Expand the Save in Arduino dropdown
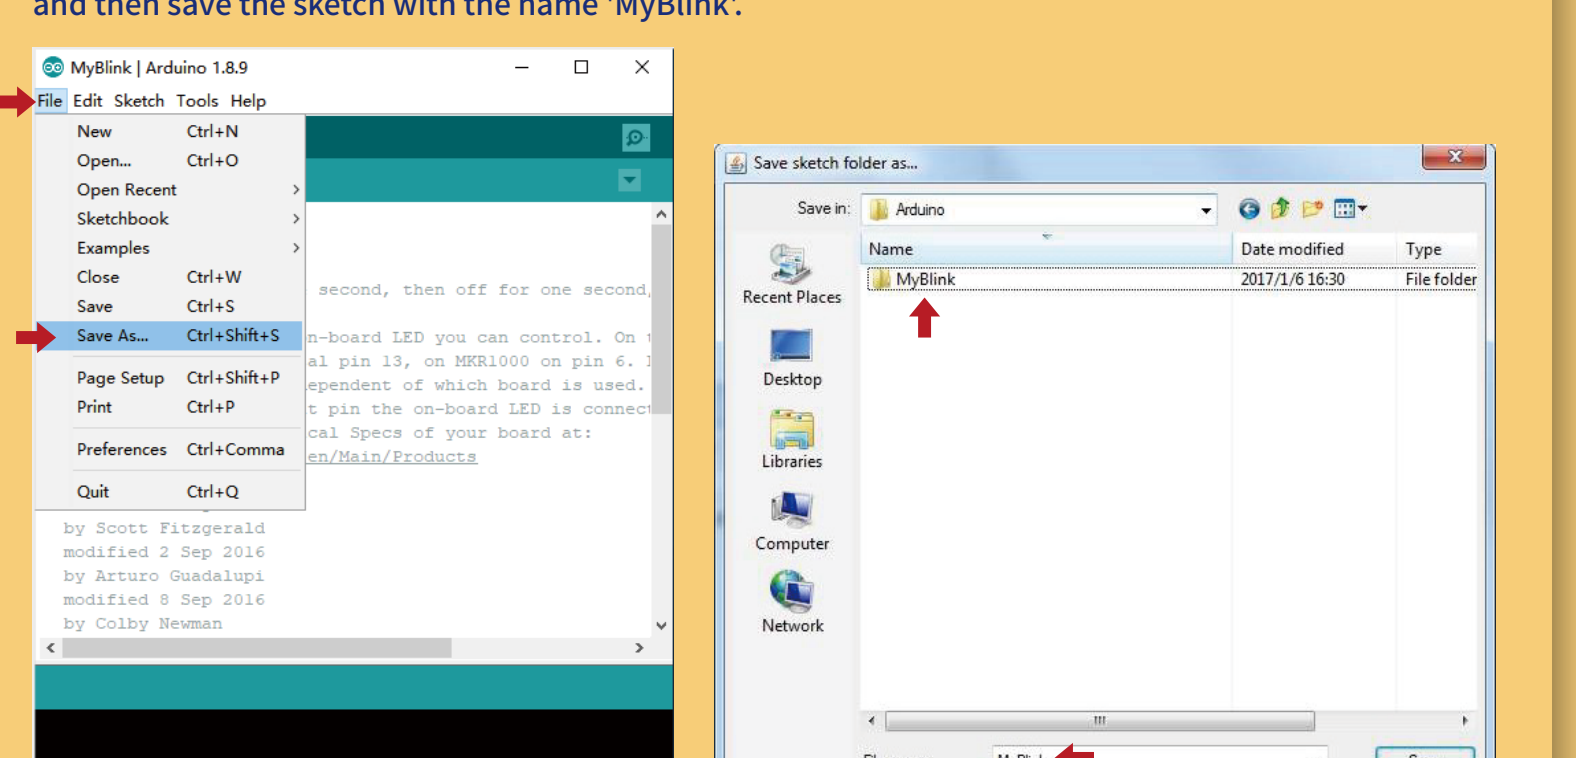 tap(1206, 210)
